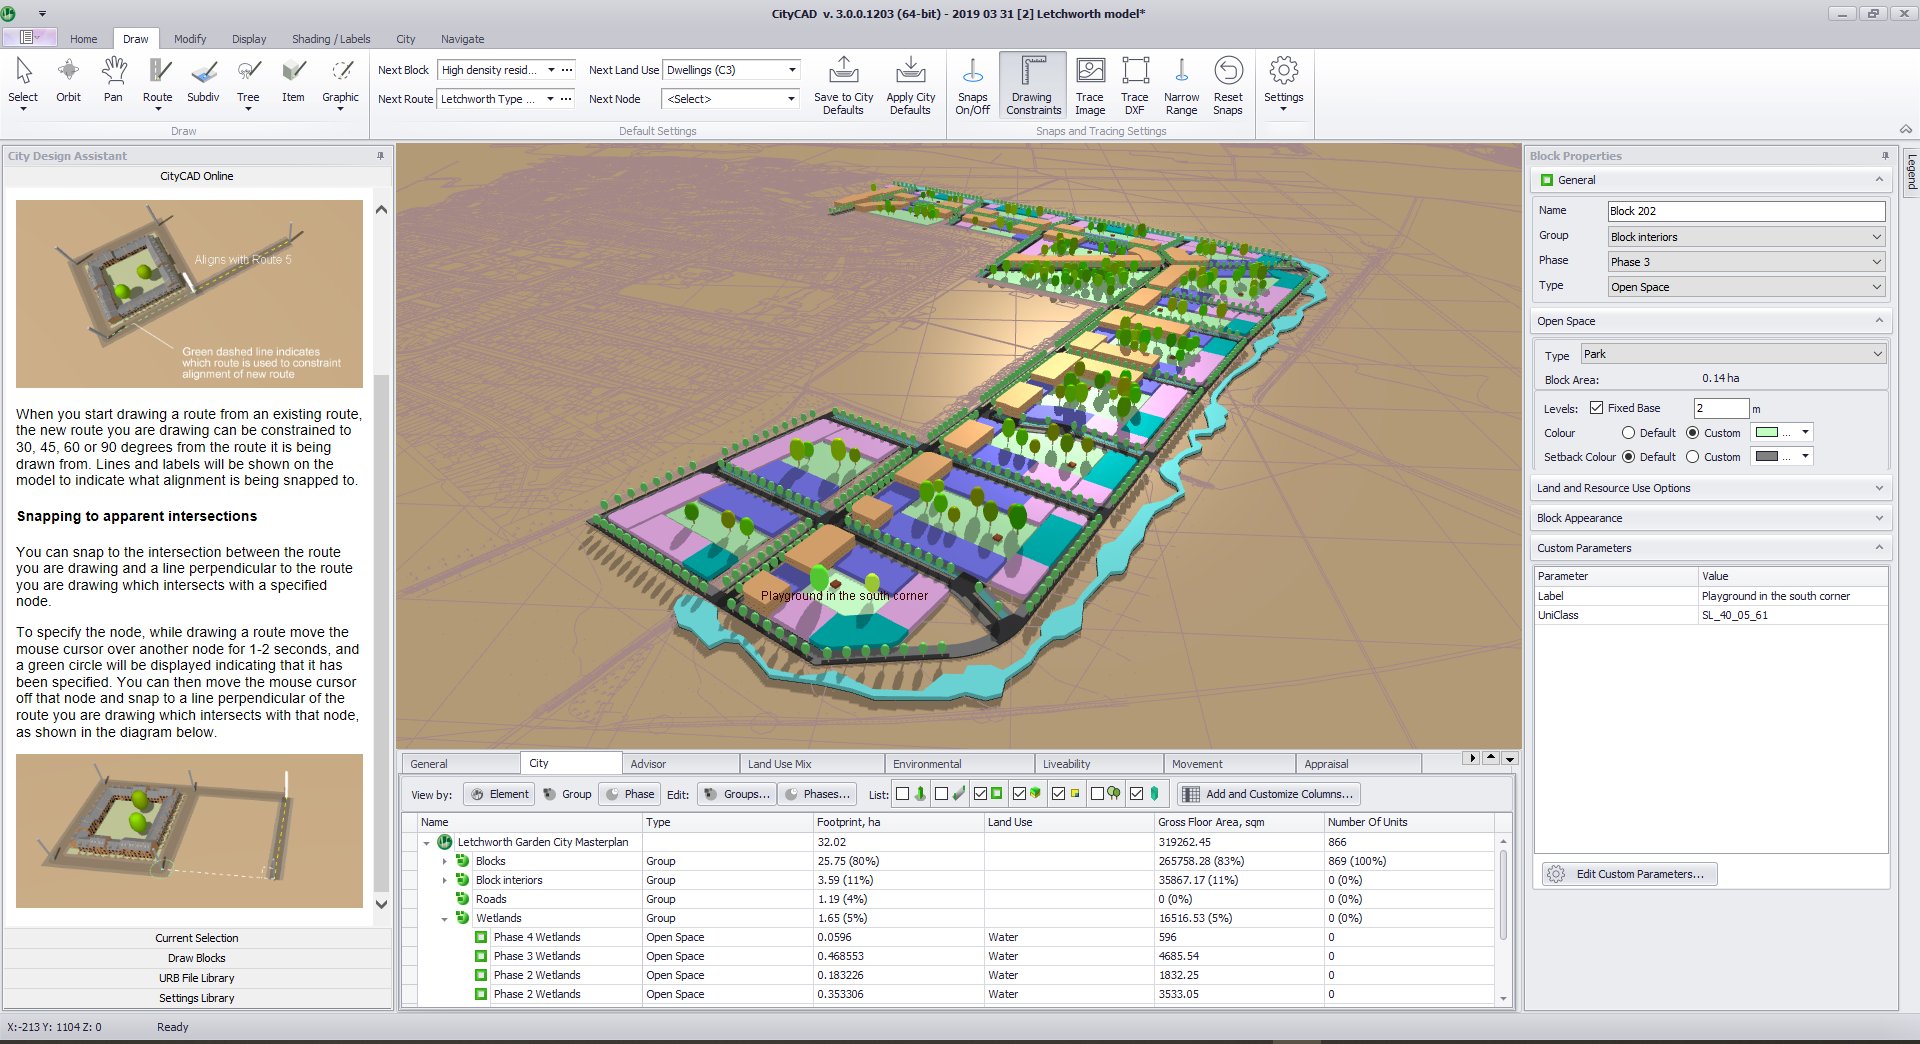Enable the Fixed Base checkbox for Levels

click(1598, 408)
